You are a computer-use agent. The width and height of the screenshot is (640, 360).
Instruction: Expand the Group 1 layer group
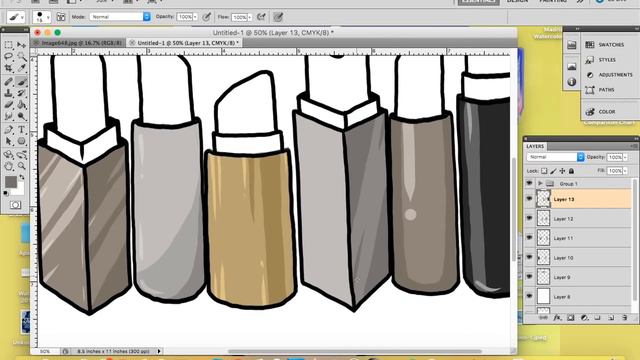(540, 184)
